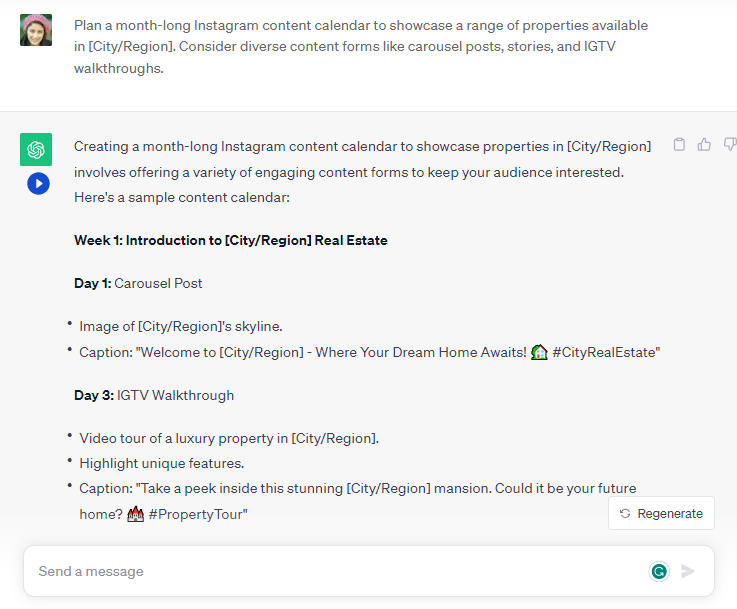Viewport: 737px width, 609px height.
Task: Click the #PropertyTour hashtag text
Action: 196,514
